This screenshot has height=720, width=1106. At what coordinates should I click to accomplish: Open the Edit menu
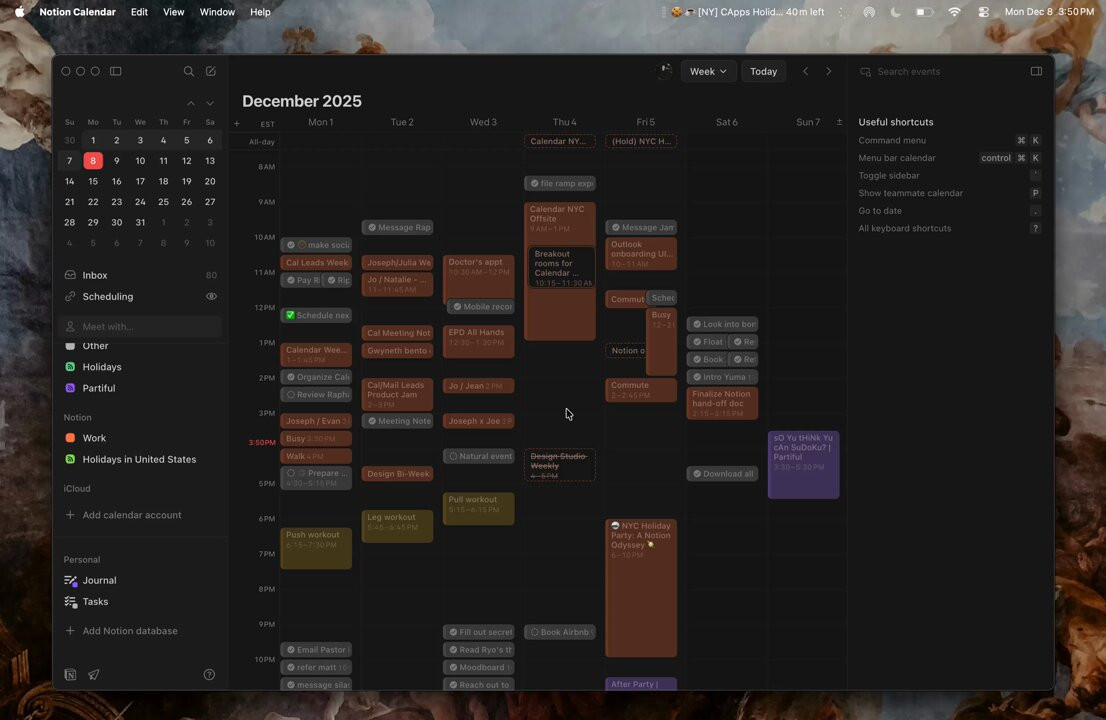139,12
